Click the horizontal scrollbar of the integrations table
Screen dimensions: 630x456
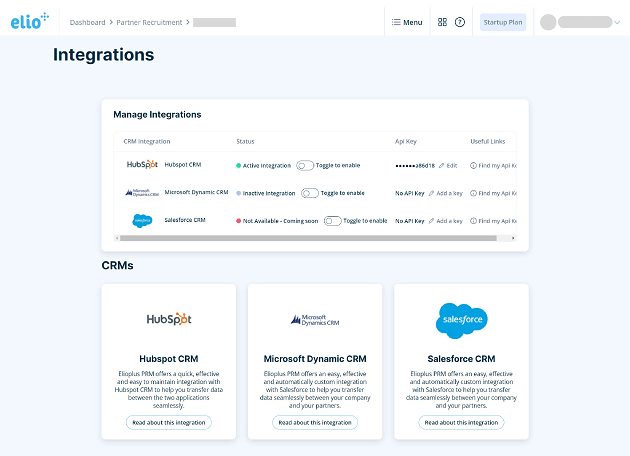308,238
